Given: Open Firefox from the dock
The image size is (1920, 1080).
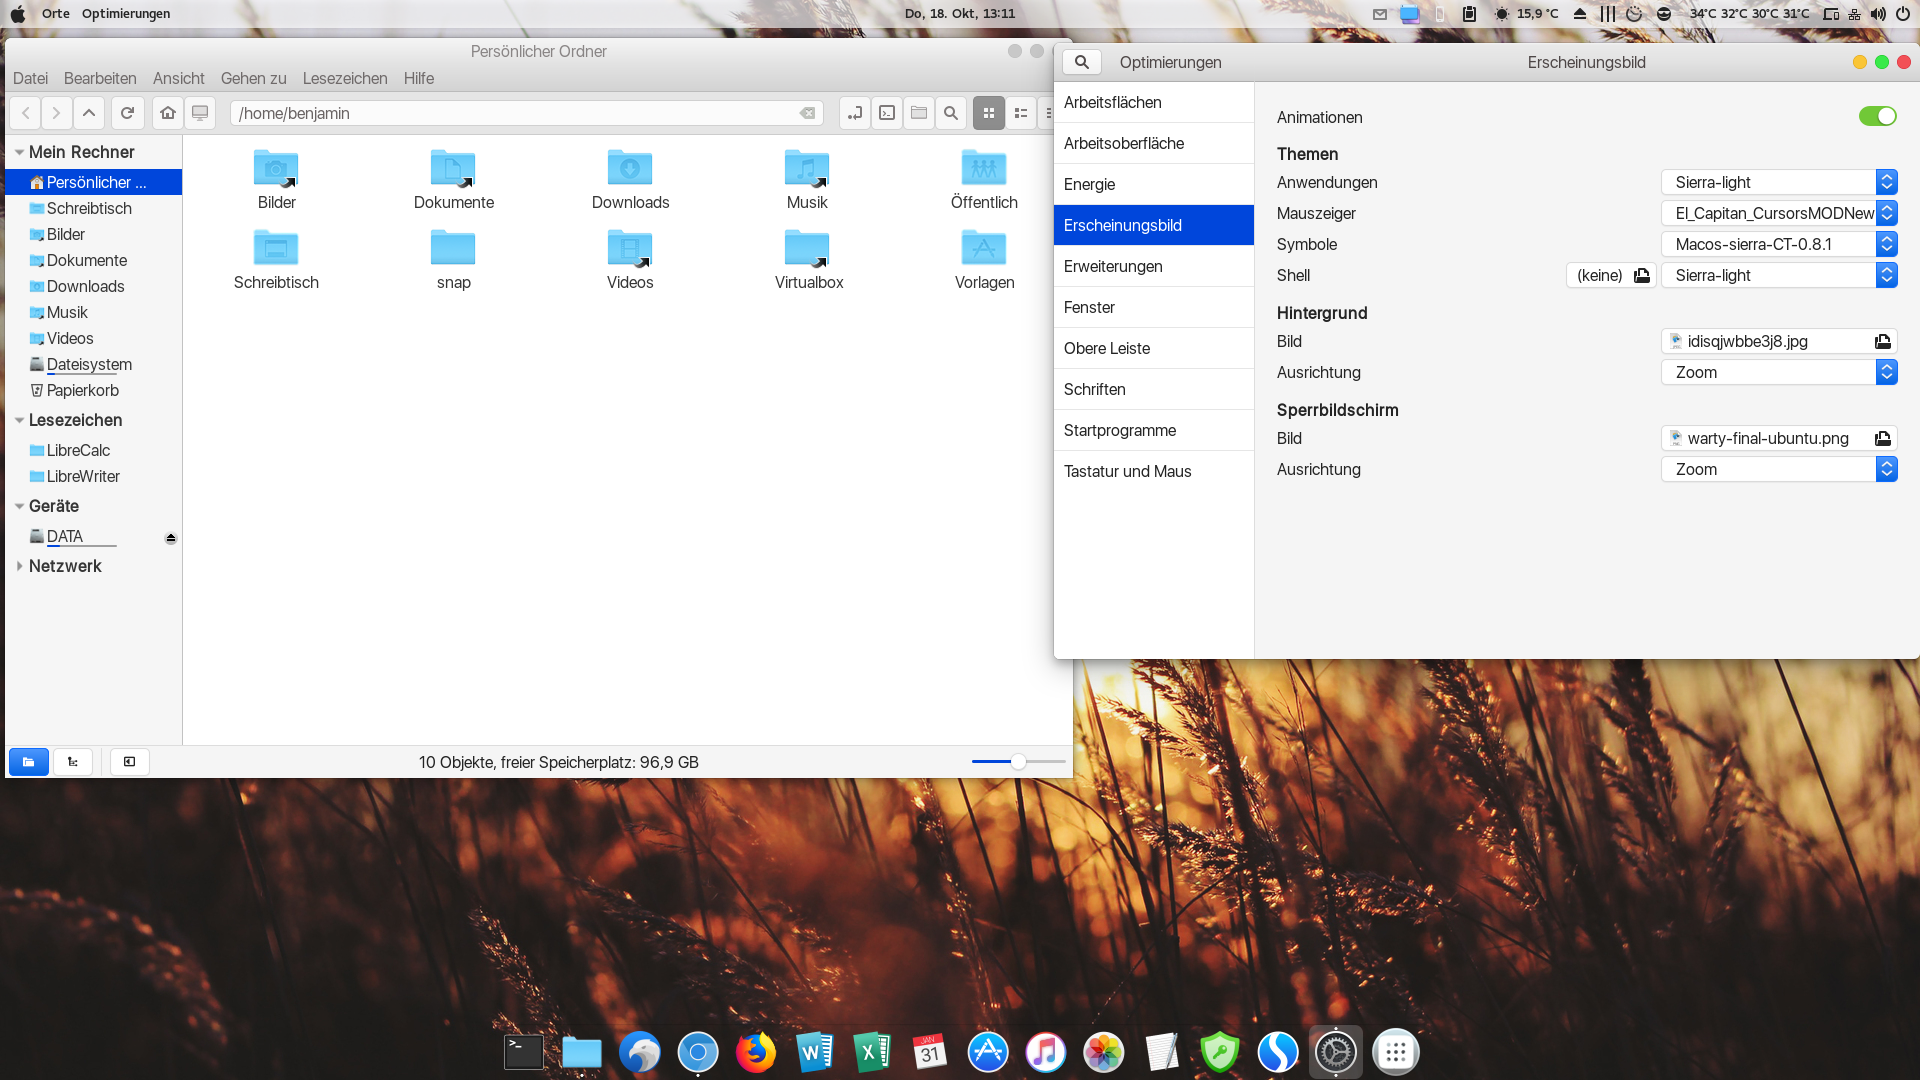Looking at the screenshot, I should click(x=756, y=1052).
